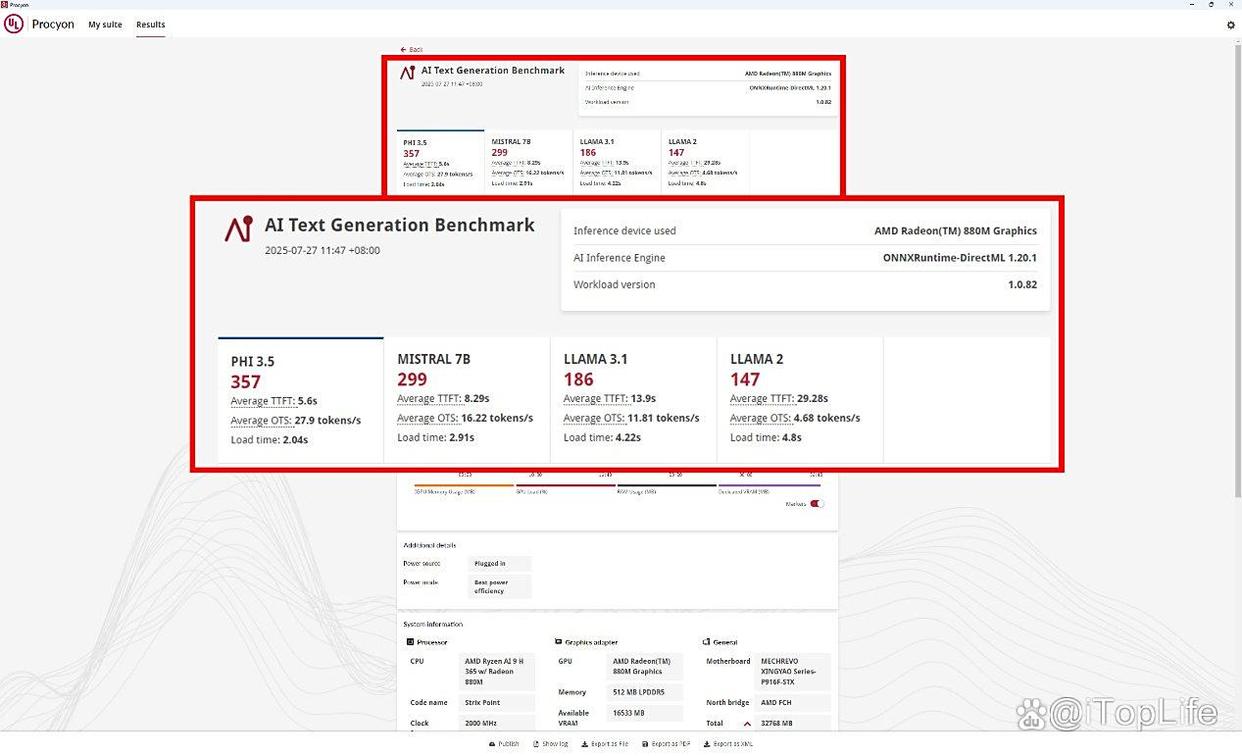Select LLAMA 3.1 tab in small unmagnified panel

tap(616, 162)
